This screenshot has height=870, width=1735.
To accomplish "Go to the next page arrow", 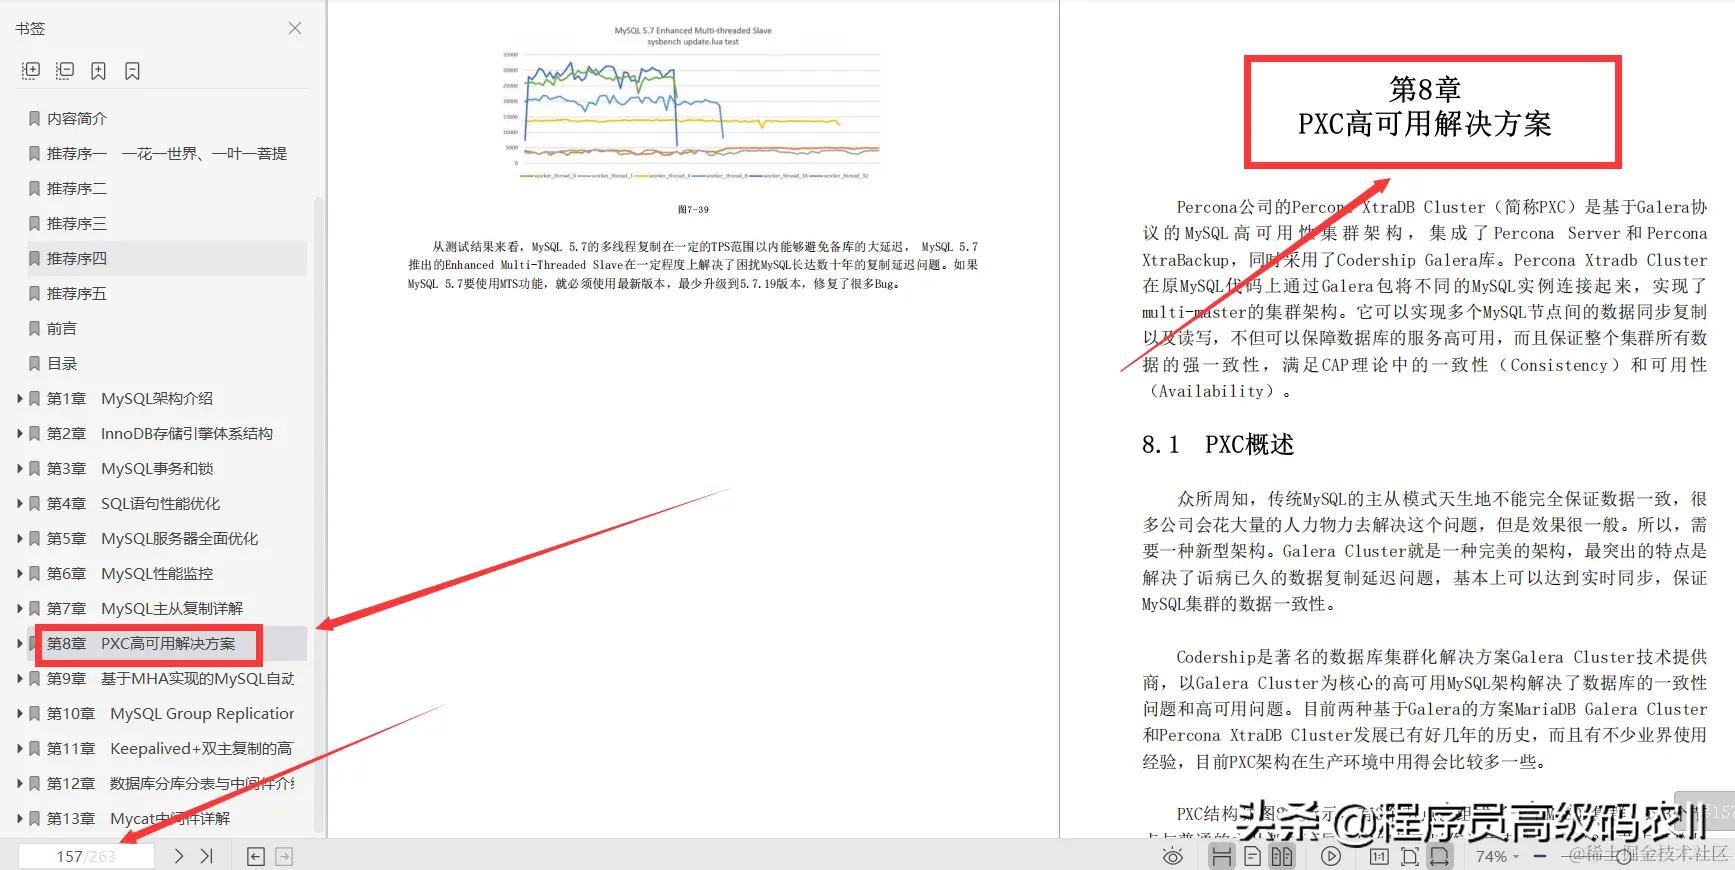I will tap(178, 856).
